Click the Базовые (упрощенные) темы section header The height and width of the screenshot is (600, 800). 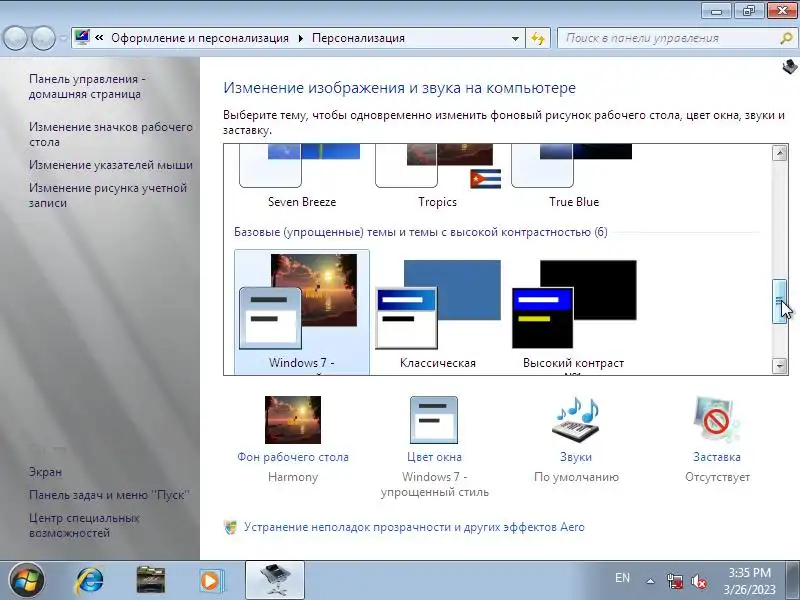421,232
